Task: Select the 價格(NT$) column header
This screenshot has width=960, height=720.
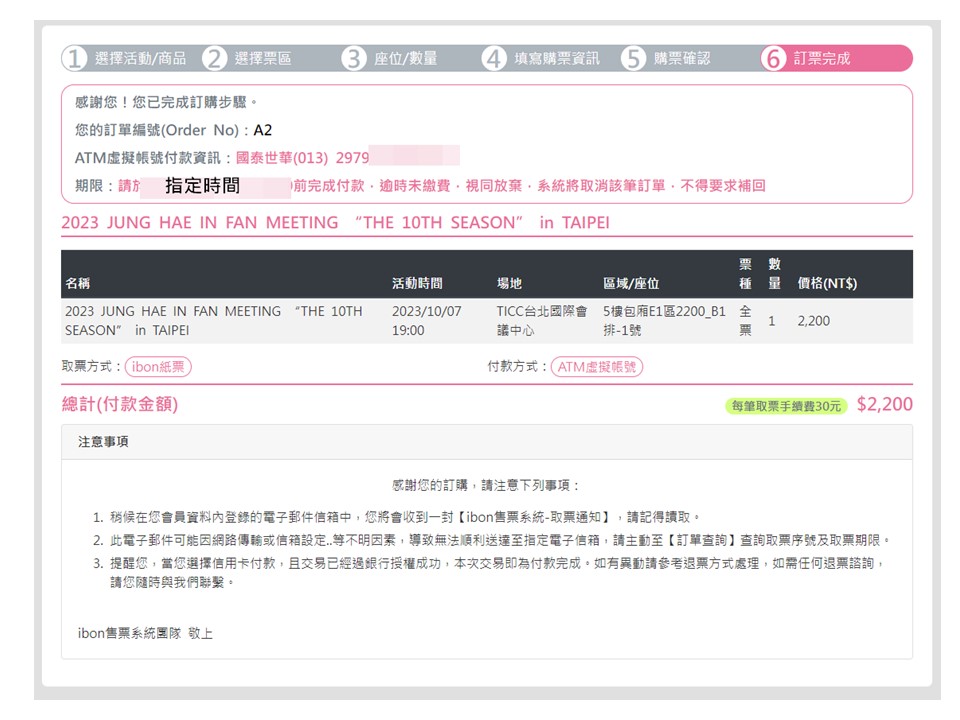Action: tap(826, 284)
